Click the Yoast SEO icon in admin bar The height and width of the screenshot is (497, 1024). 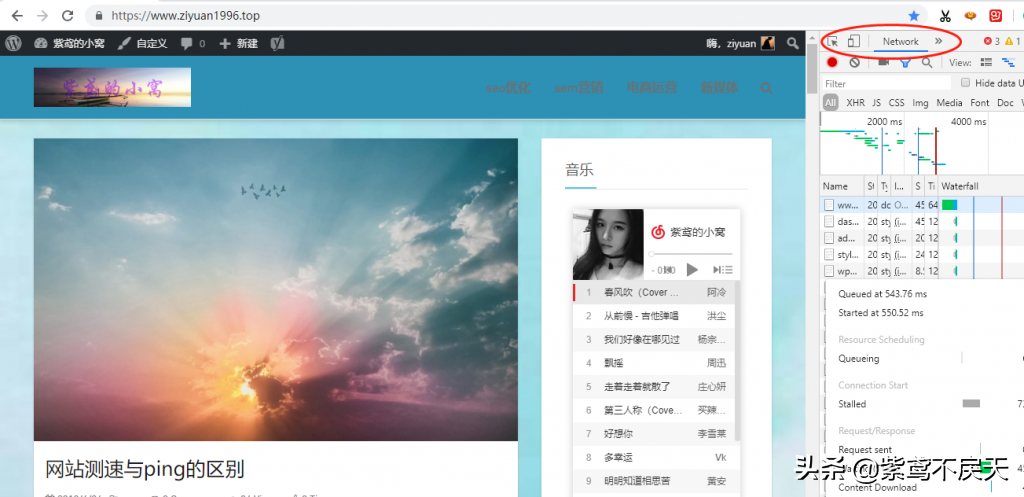click(x=278, y=44)
